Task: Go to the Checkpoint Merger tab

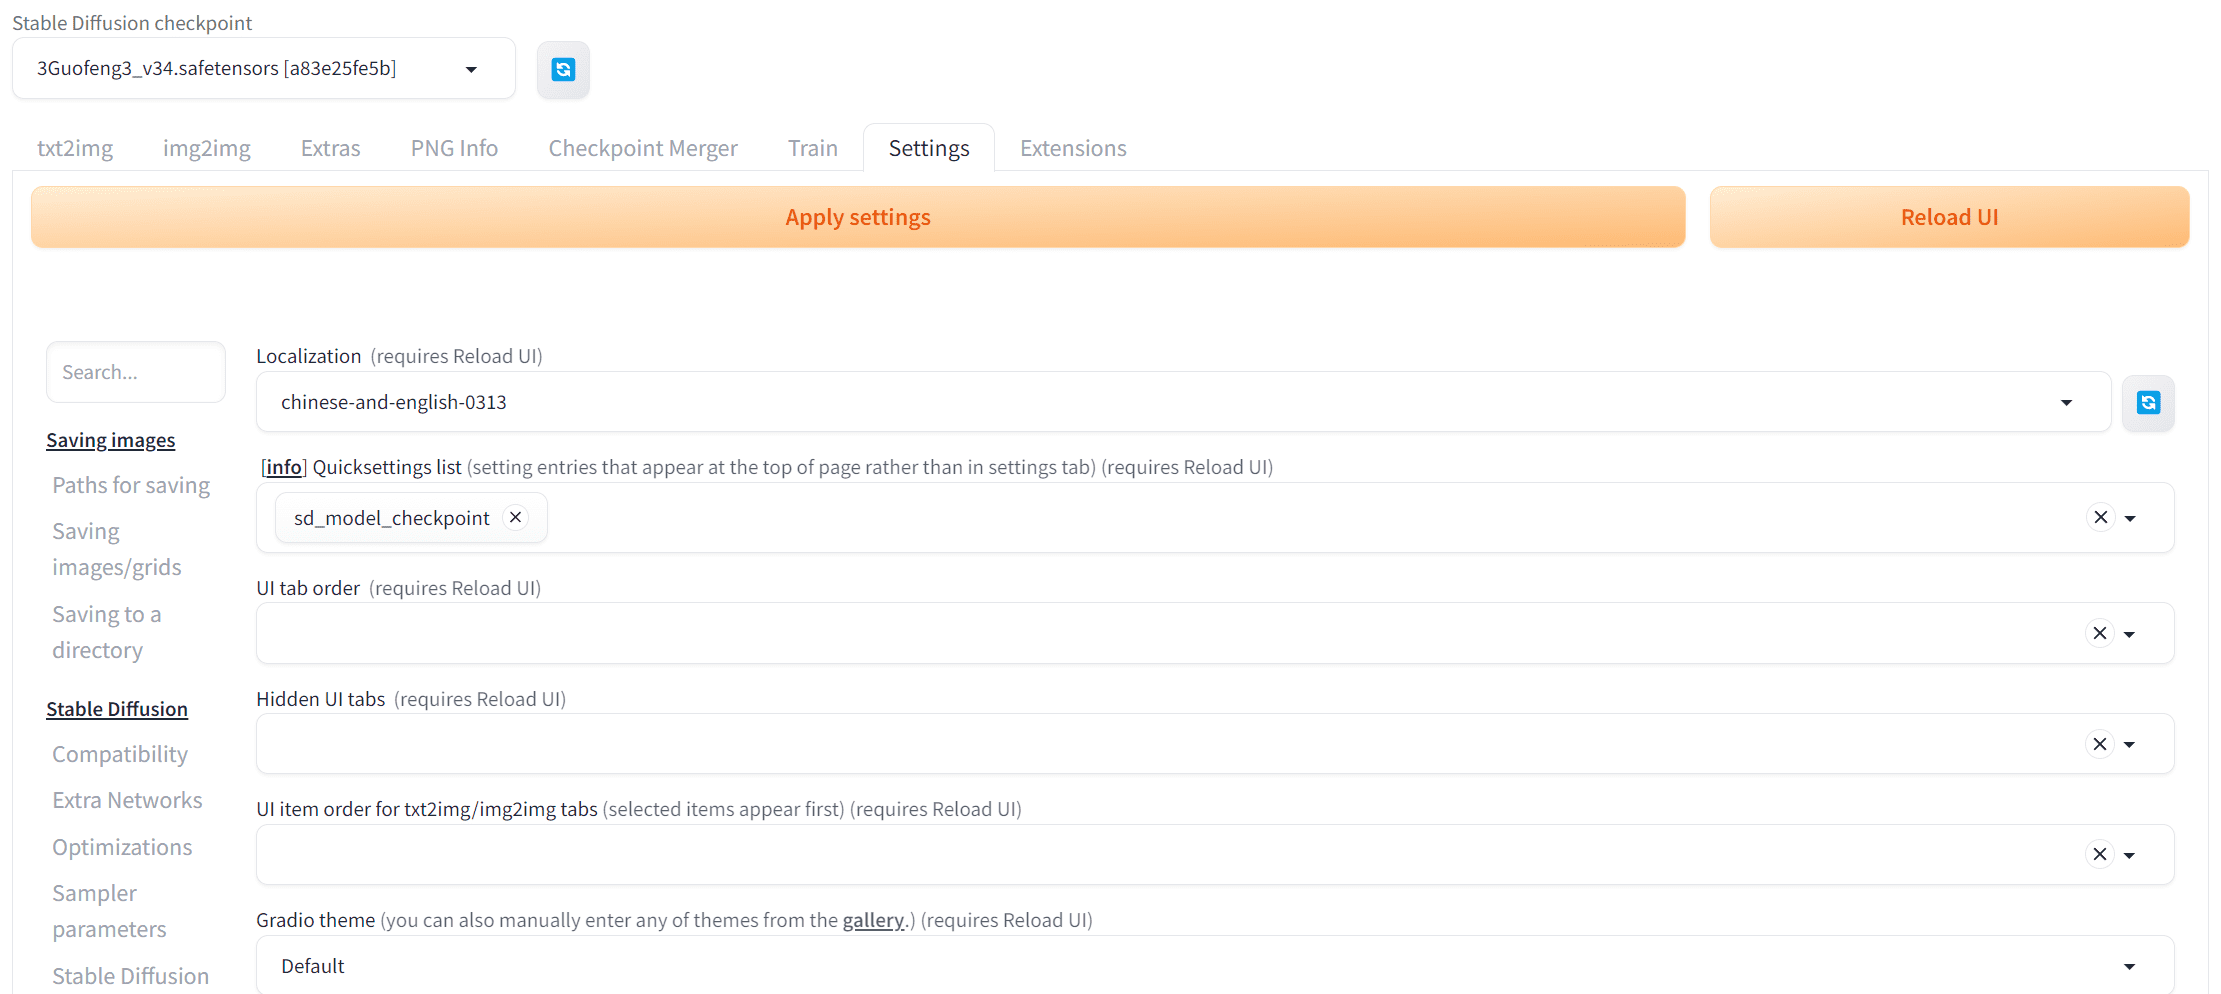Action: click(642, 148)
